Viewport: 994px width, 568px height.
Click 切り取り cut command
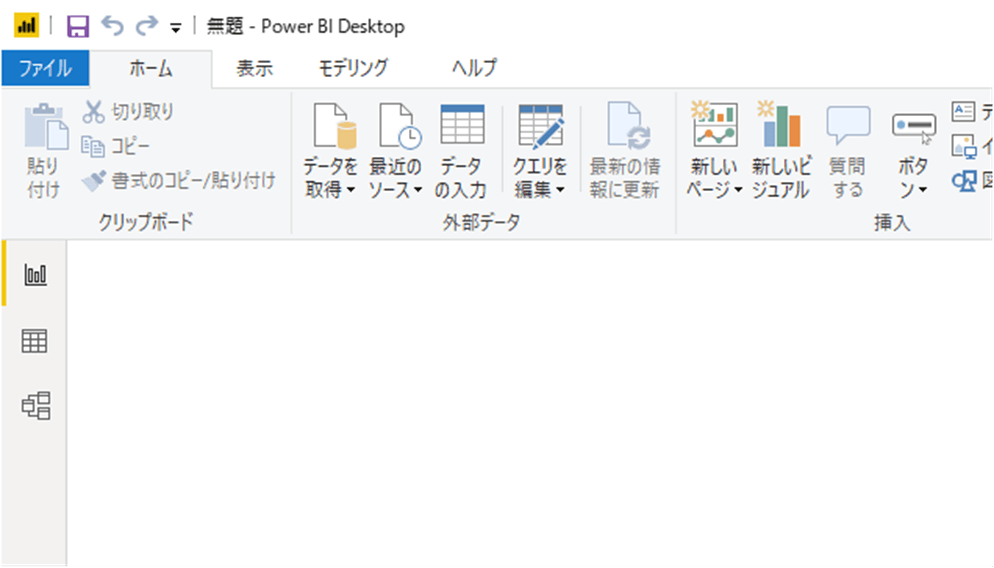[128, 112]
